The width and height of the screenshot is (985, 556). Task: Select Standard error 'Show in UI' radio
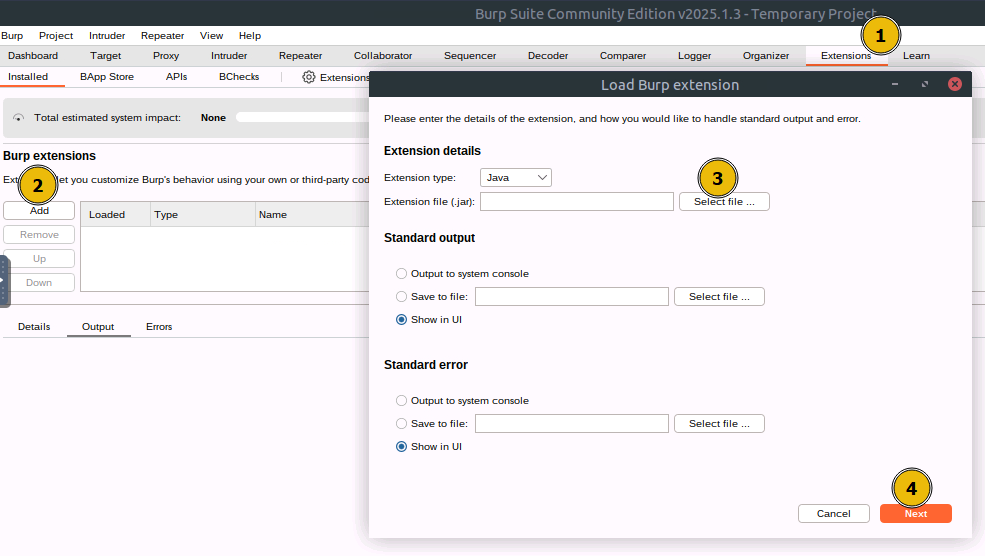(x=401, y=447)
